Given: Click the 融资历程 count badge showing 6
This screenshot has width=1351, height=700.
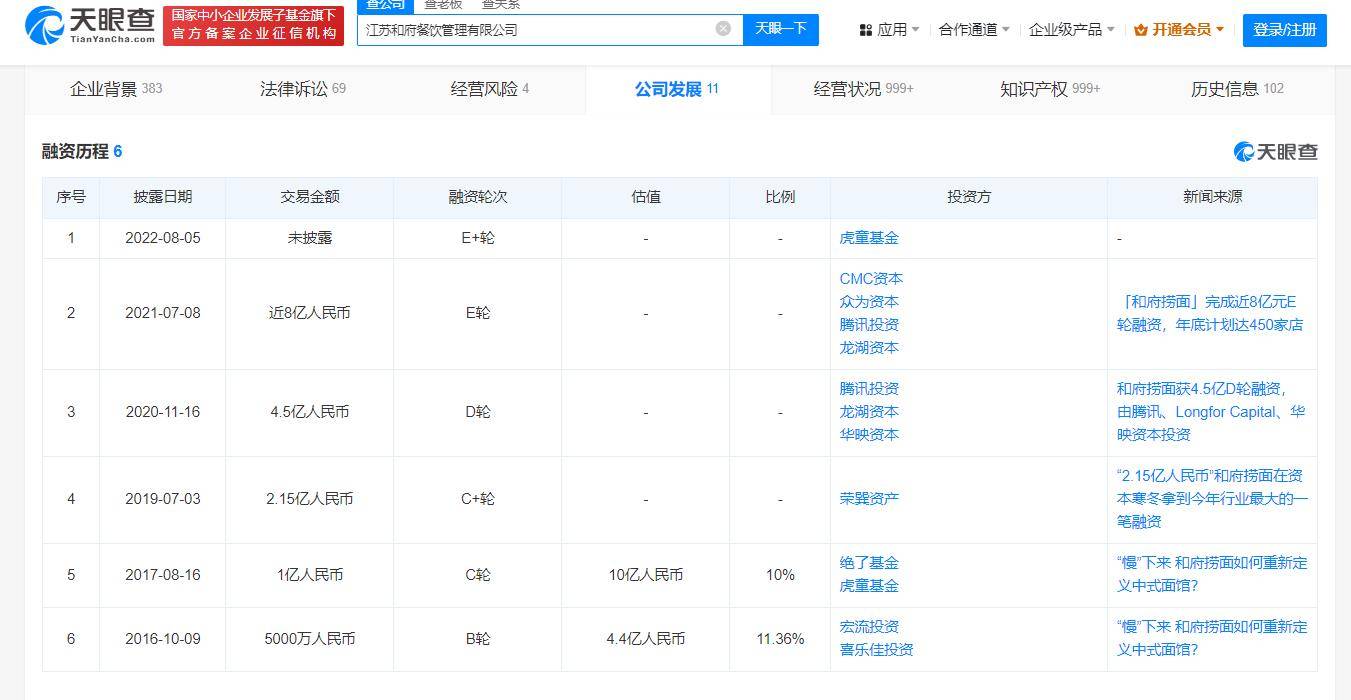Looking at the screenshot, I should coord(116,151).
